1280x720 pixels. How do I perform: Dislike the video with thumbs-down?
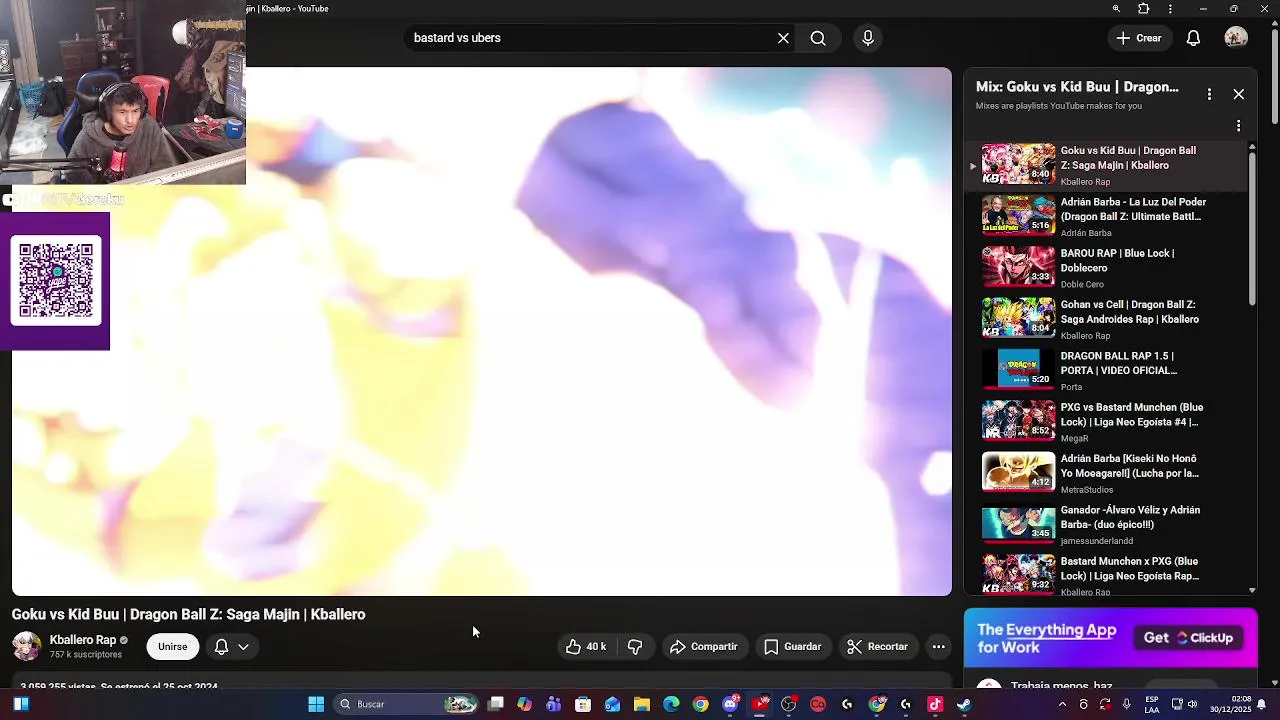click(635, 647)
